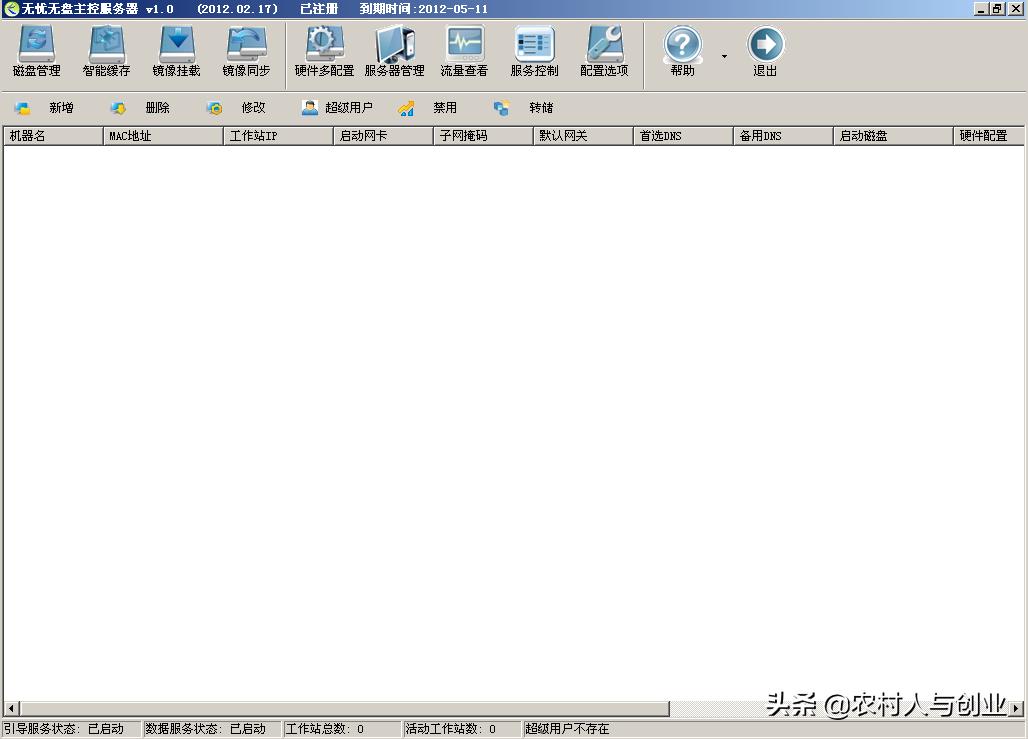Click the horizontal scrollbar thumb

coord(344,708)
